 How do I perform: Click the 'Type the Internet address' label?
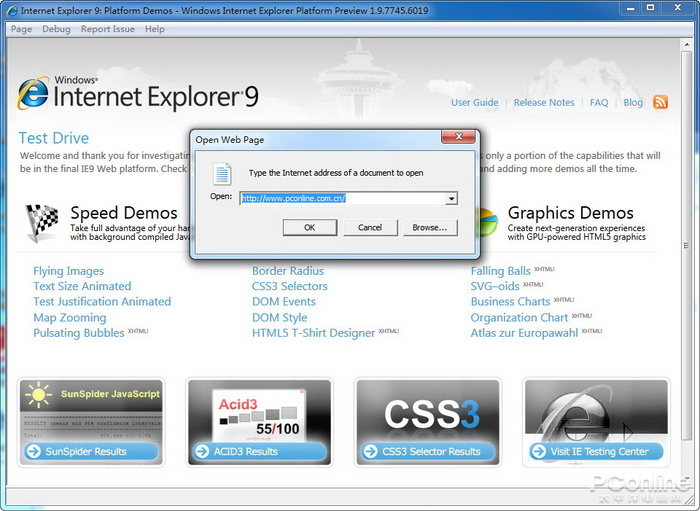coord(336,173)
